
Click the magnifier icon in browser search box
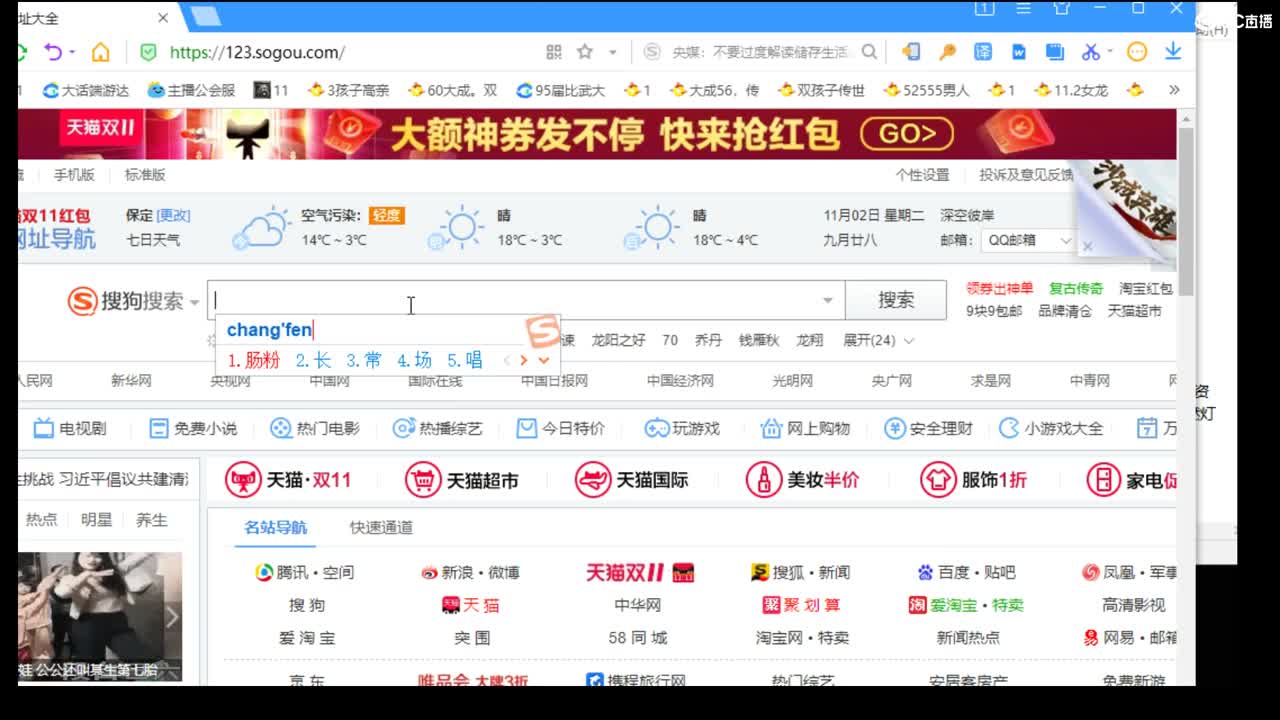coord(869,52)
